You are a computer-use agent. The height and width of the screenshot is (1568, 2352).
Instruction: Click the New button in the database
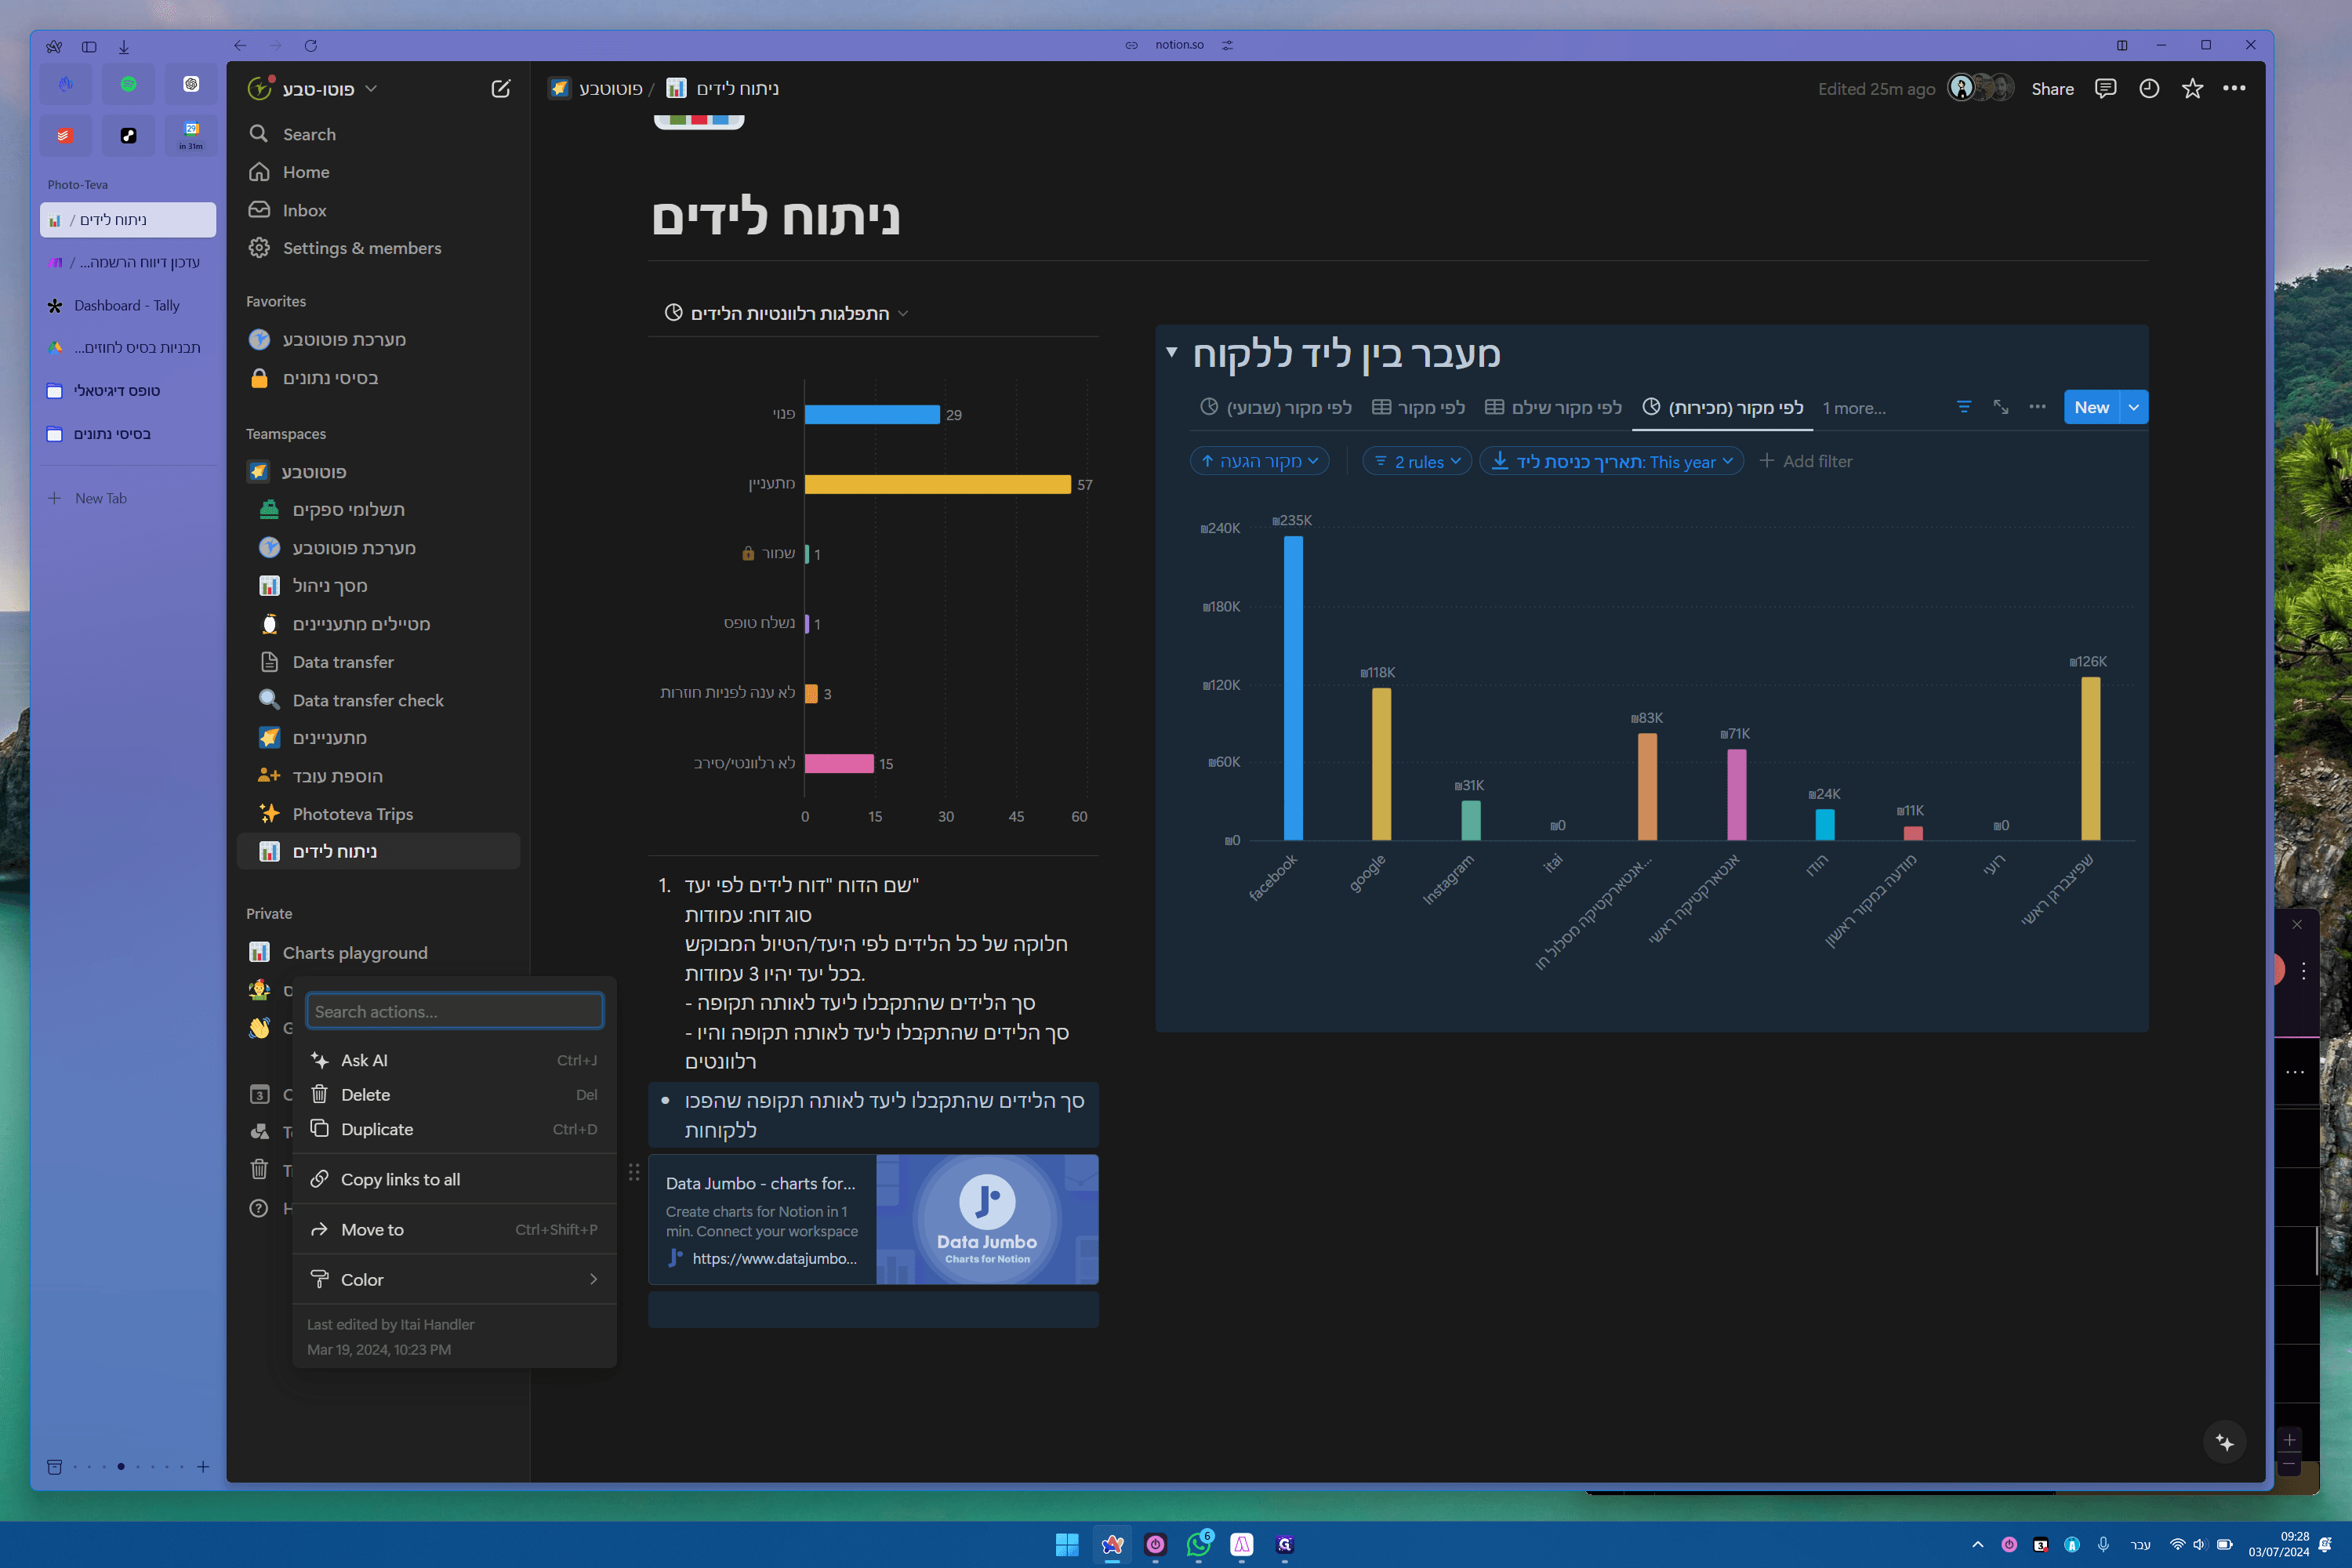point(2092,407)
